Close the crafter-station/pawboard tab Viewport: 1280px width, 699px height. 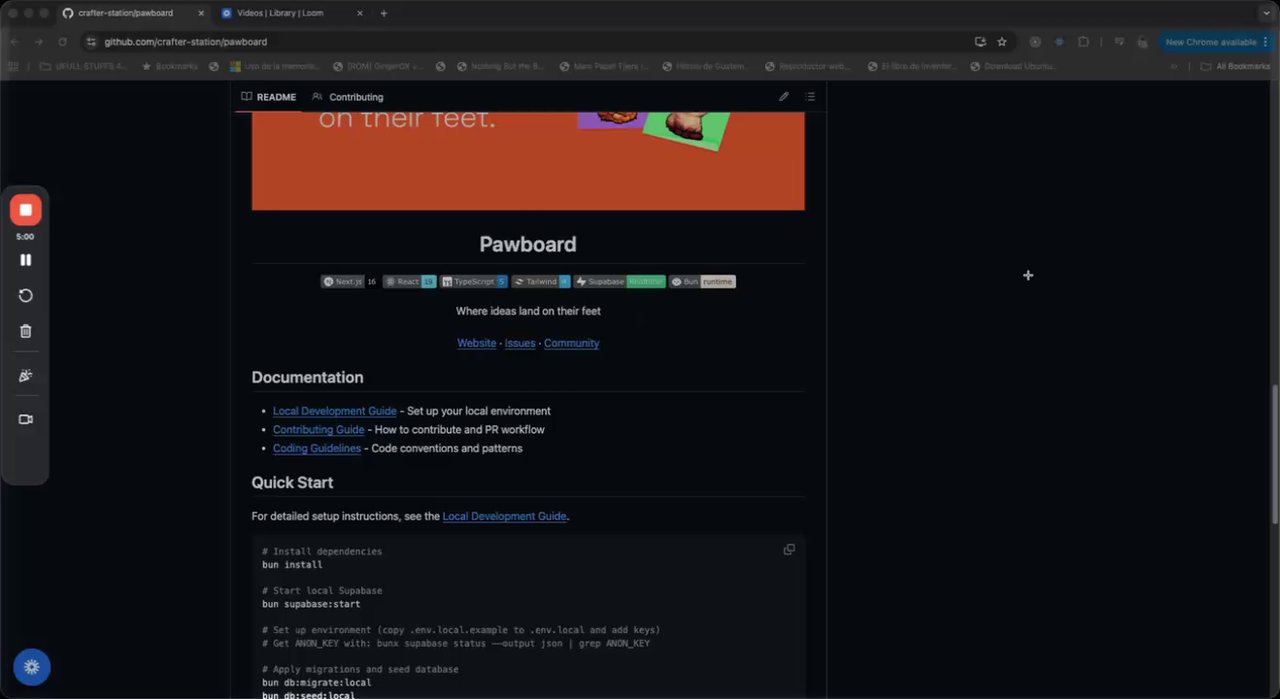click(200, 13)
